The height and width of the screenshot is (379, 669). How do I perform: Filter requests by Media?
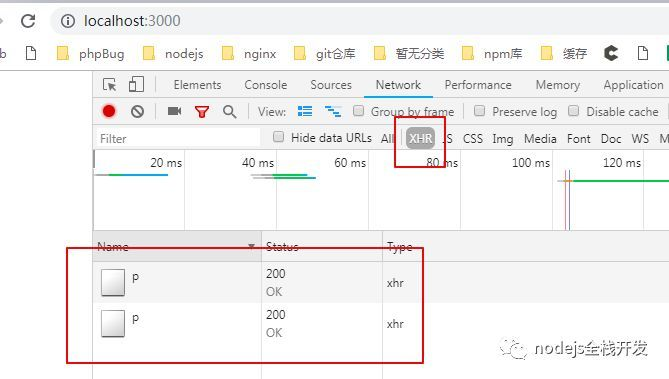(x=540, y=138)
